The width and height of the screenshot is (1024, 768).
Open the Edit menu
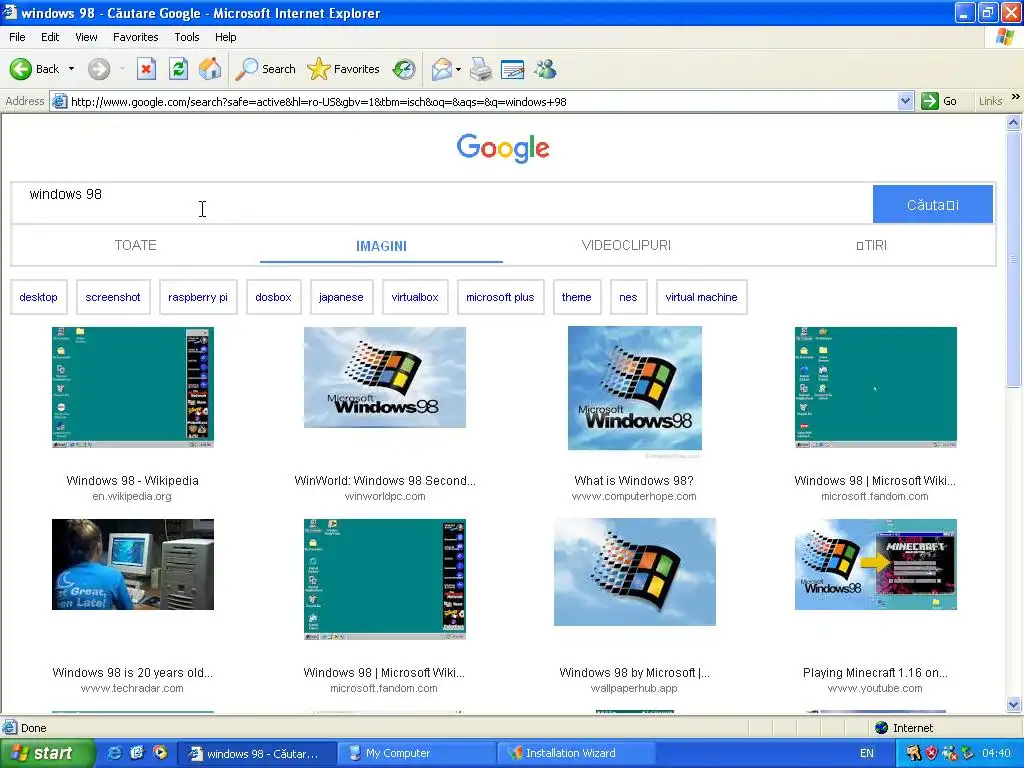[50, 37]
